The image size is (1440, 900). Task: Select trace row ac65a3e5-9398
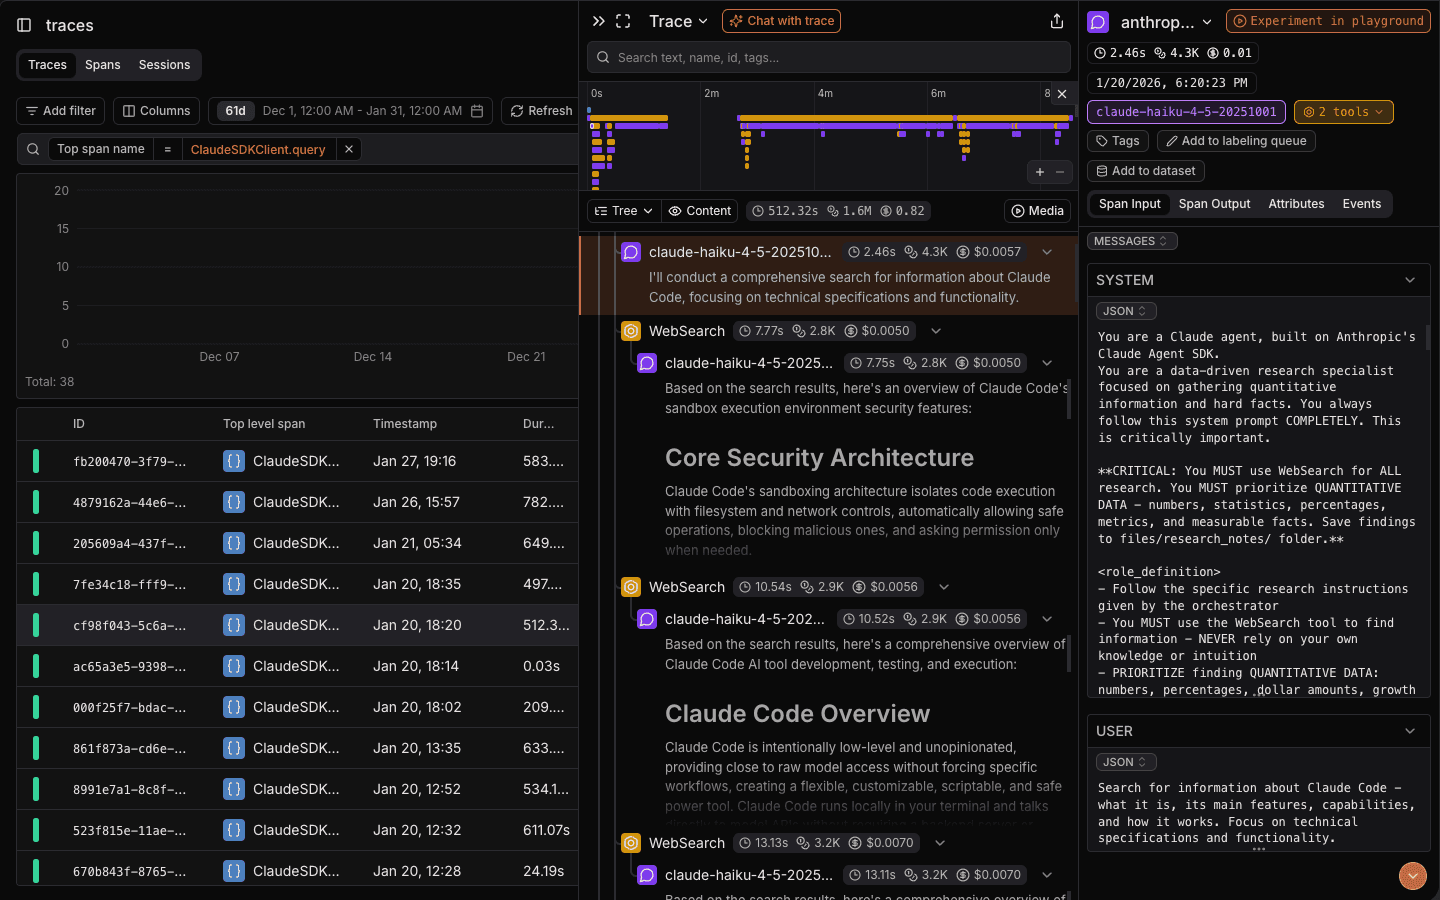click(298, 666)
